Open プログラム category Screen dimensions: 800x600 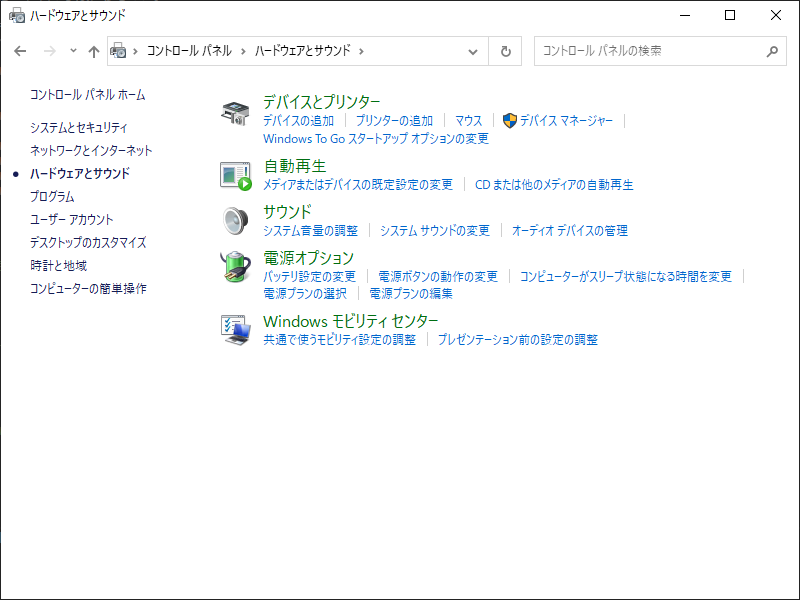click(52, 196)
